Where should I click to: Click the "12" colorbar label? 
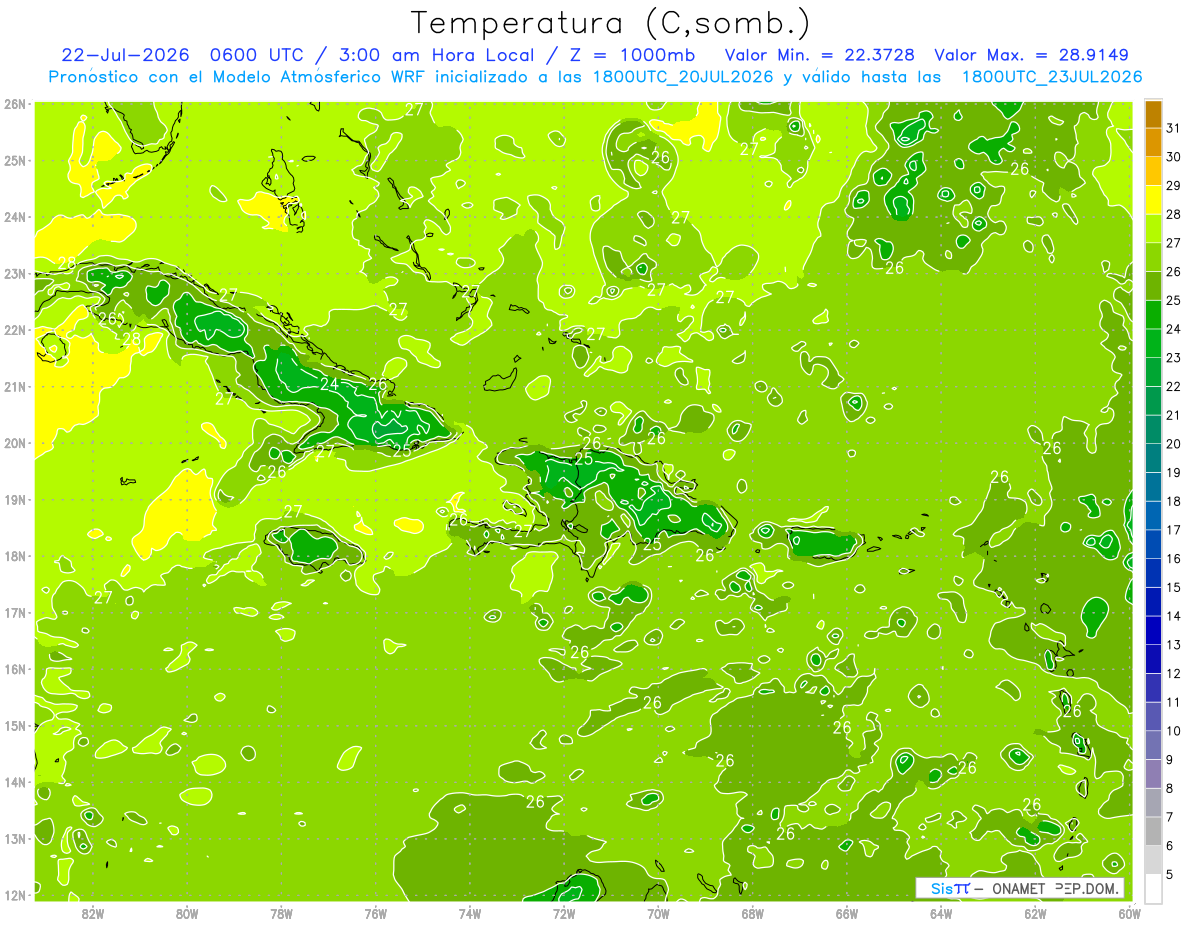1174,673
